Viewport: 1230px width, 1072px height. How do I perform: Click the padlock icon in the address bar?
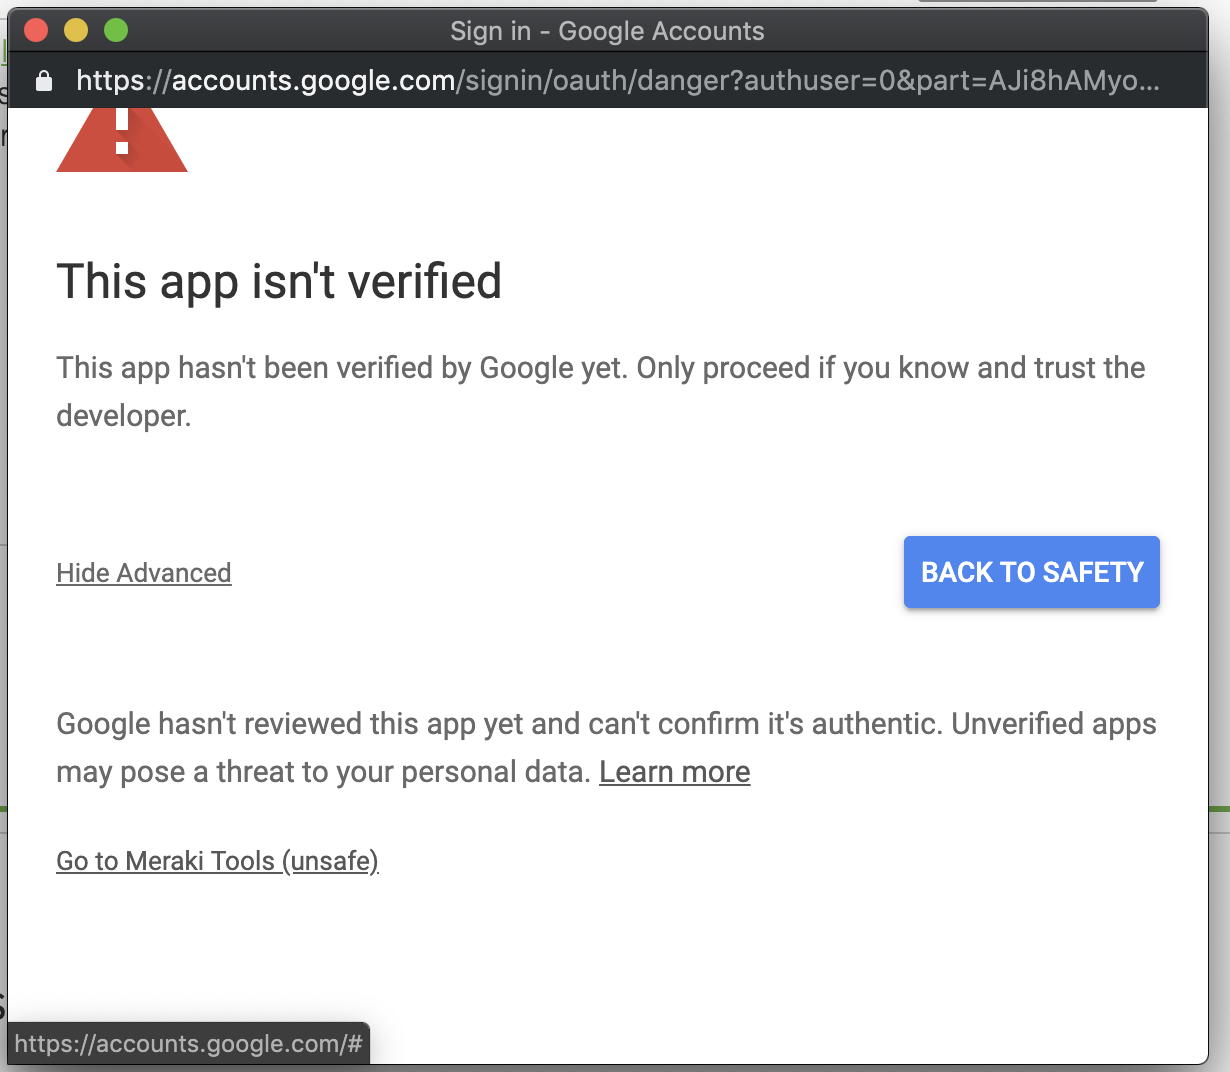[x=43, y=81]
